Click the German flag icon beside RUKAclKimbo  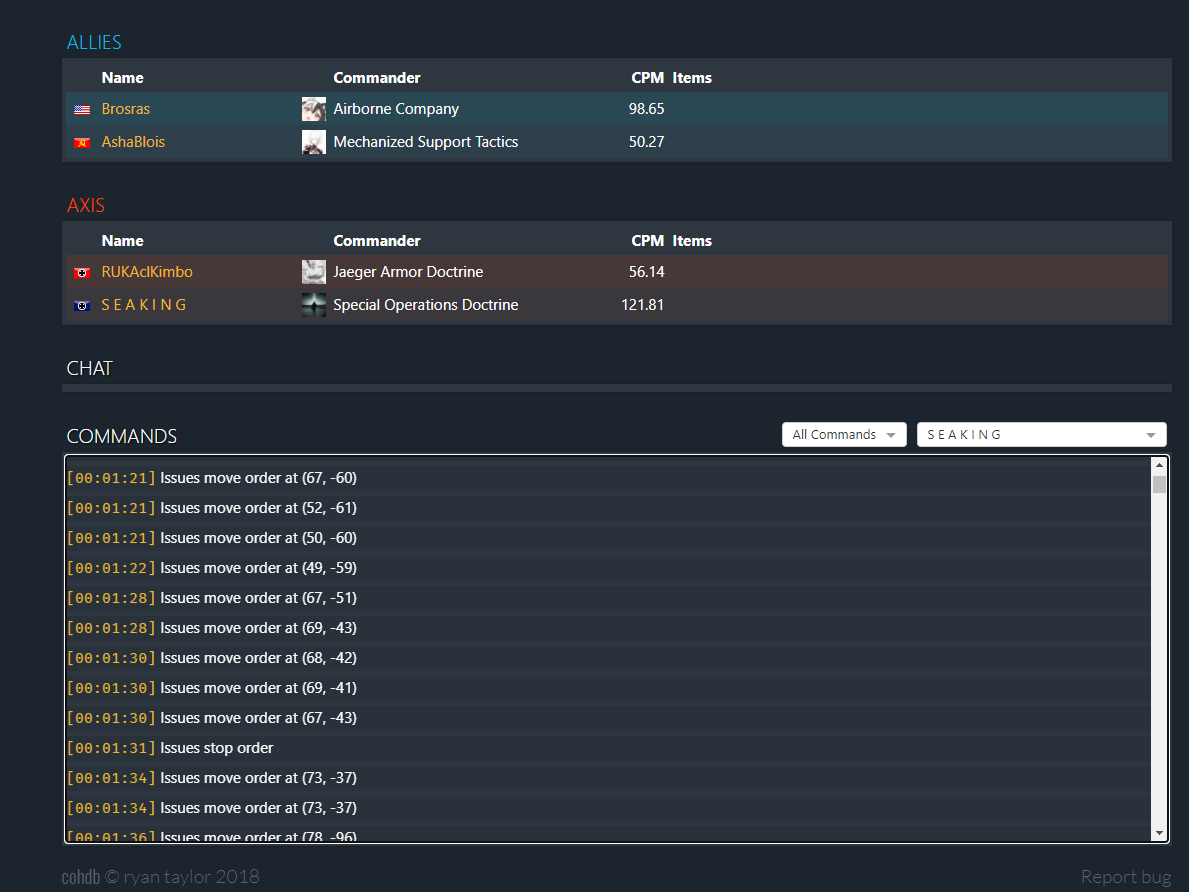tap(82, 273)
